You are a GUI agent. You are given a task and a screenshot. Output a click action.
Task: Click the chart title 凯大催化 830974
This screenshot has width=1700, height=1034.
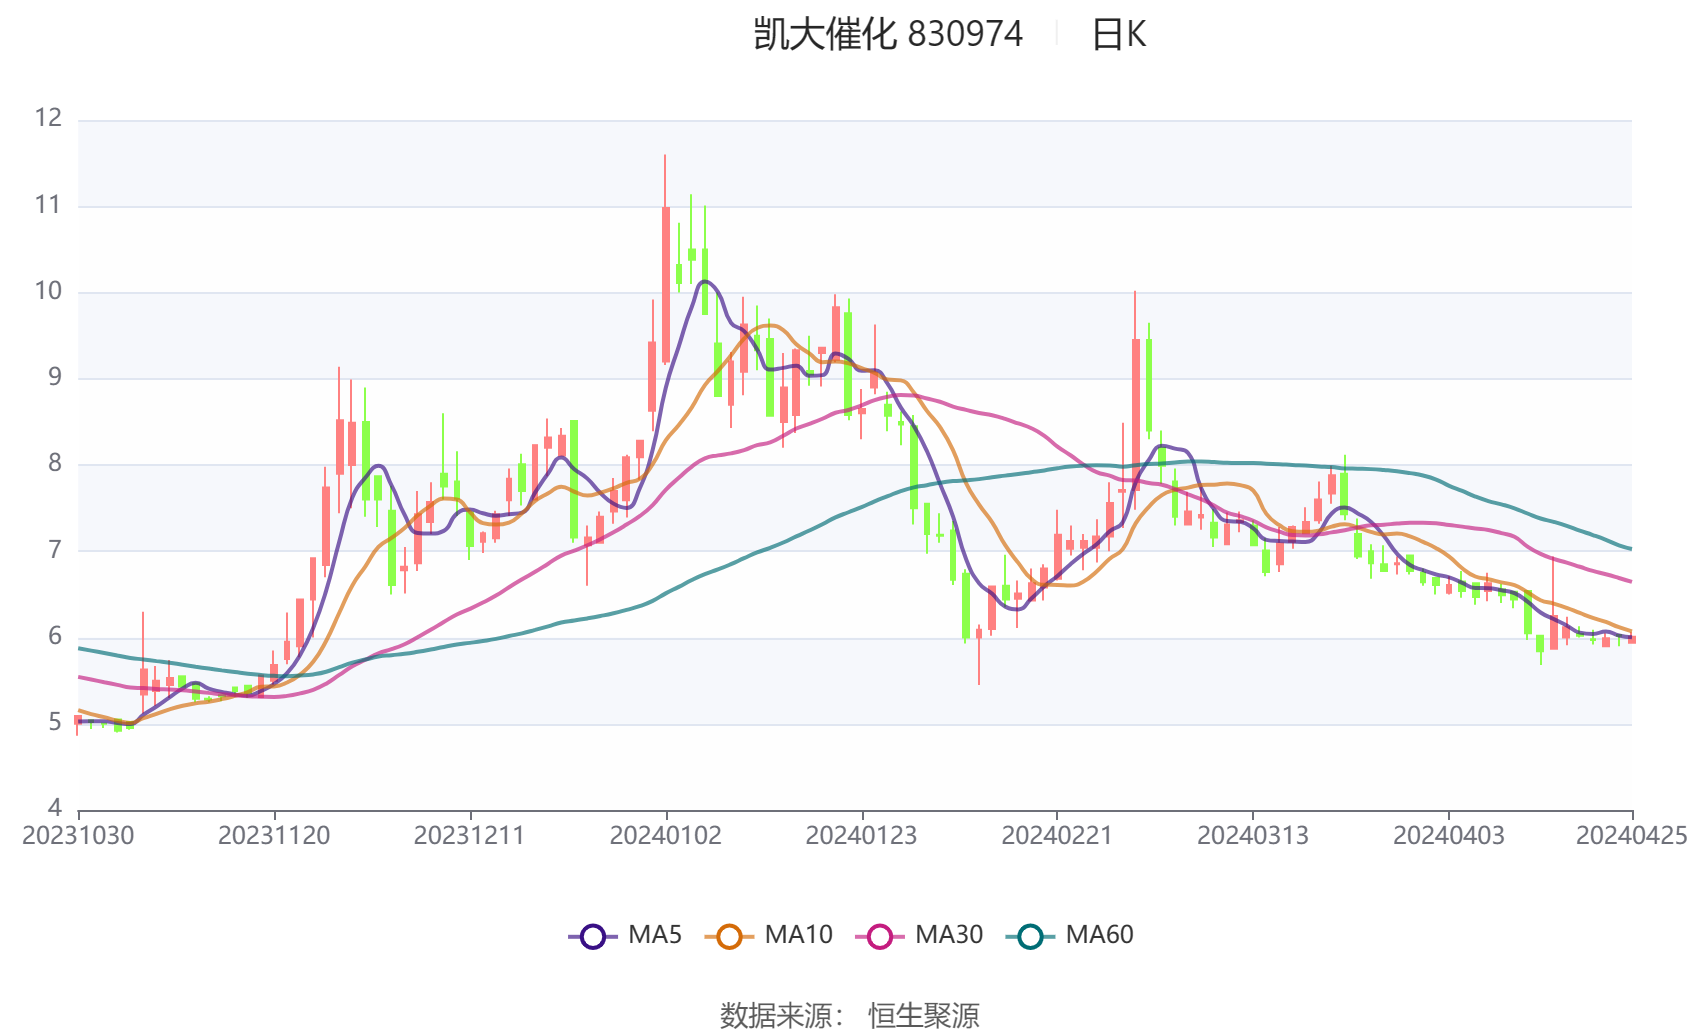coord(888,35)
